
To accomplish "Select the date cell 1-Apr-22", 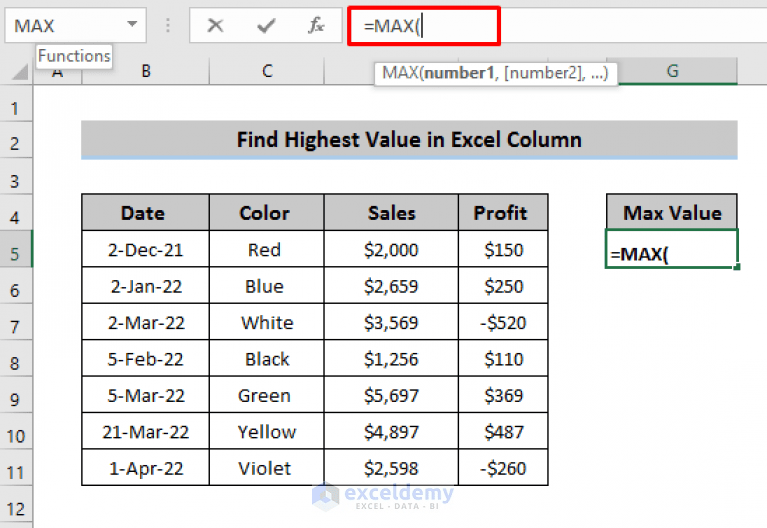I will coord(145,467).
